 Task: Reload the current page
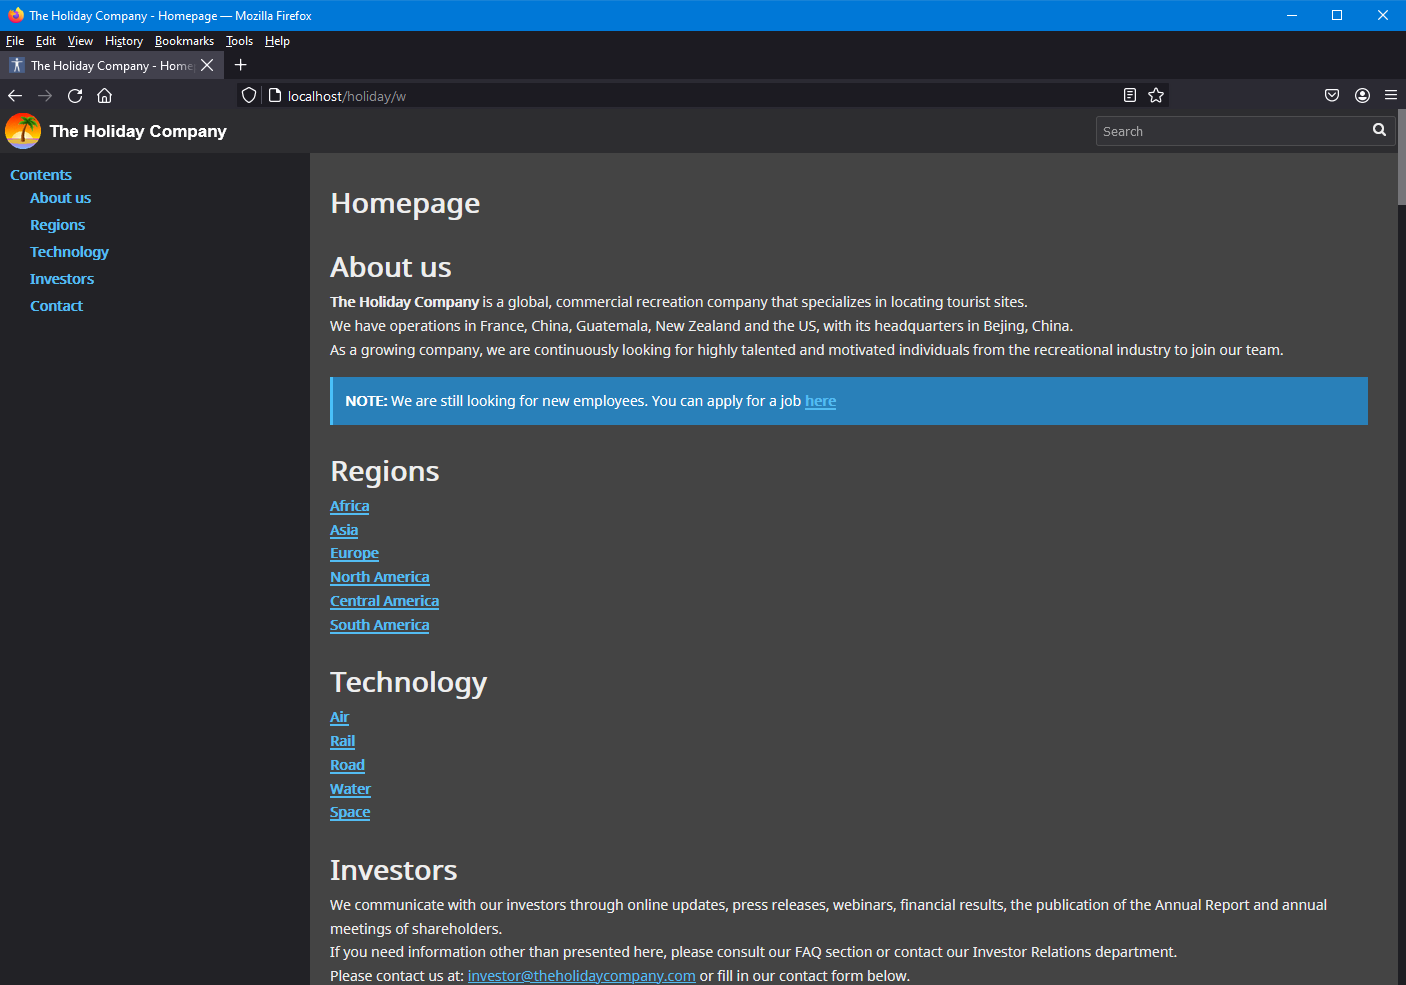pyautogui.click(x=75, y=96)
